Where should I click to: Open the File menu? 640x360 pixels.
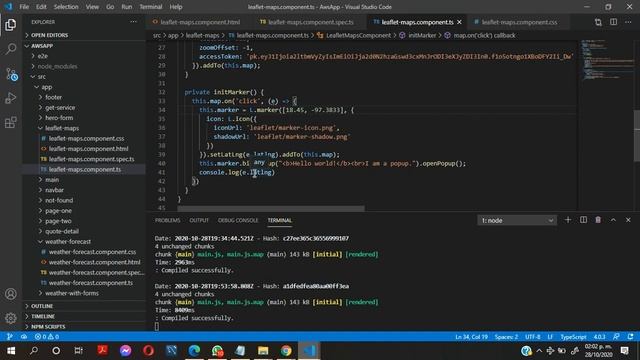click(x=24, y=7)
